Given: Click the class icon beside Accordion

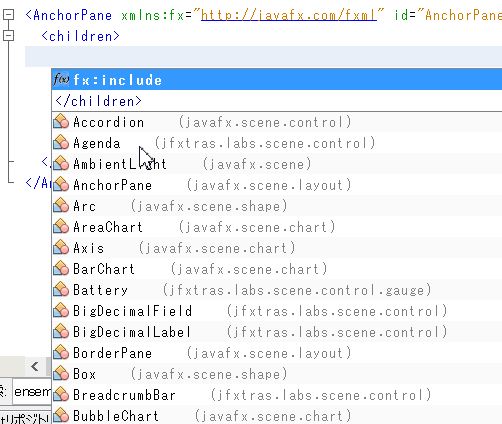Looking at the screenshot, I should tap(61, 122).
